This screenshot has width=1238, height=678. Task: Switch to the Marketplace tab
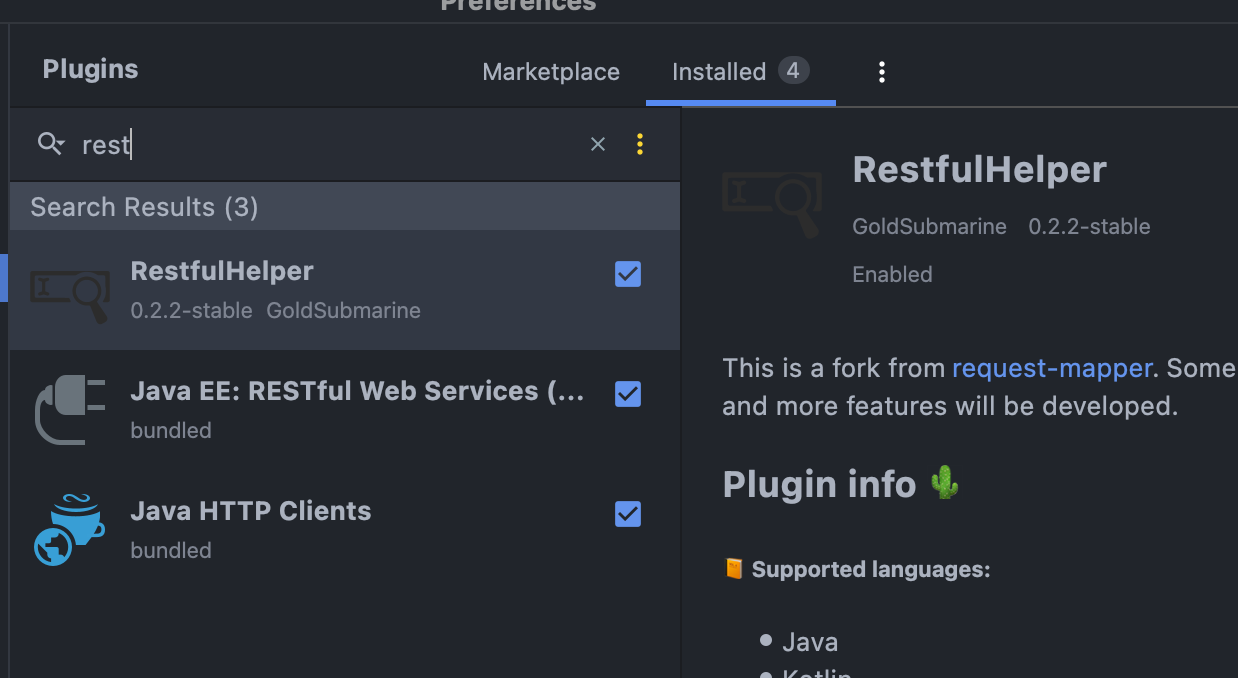click(x=551, y=72)
